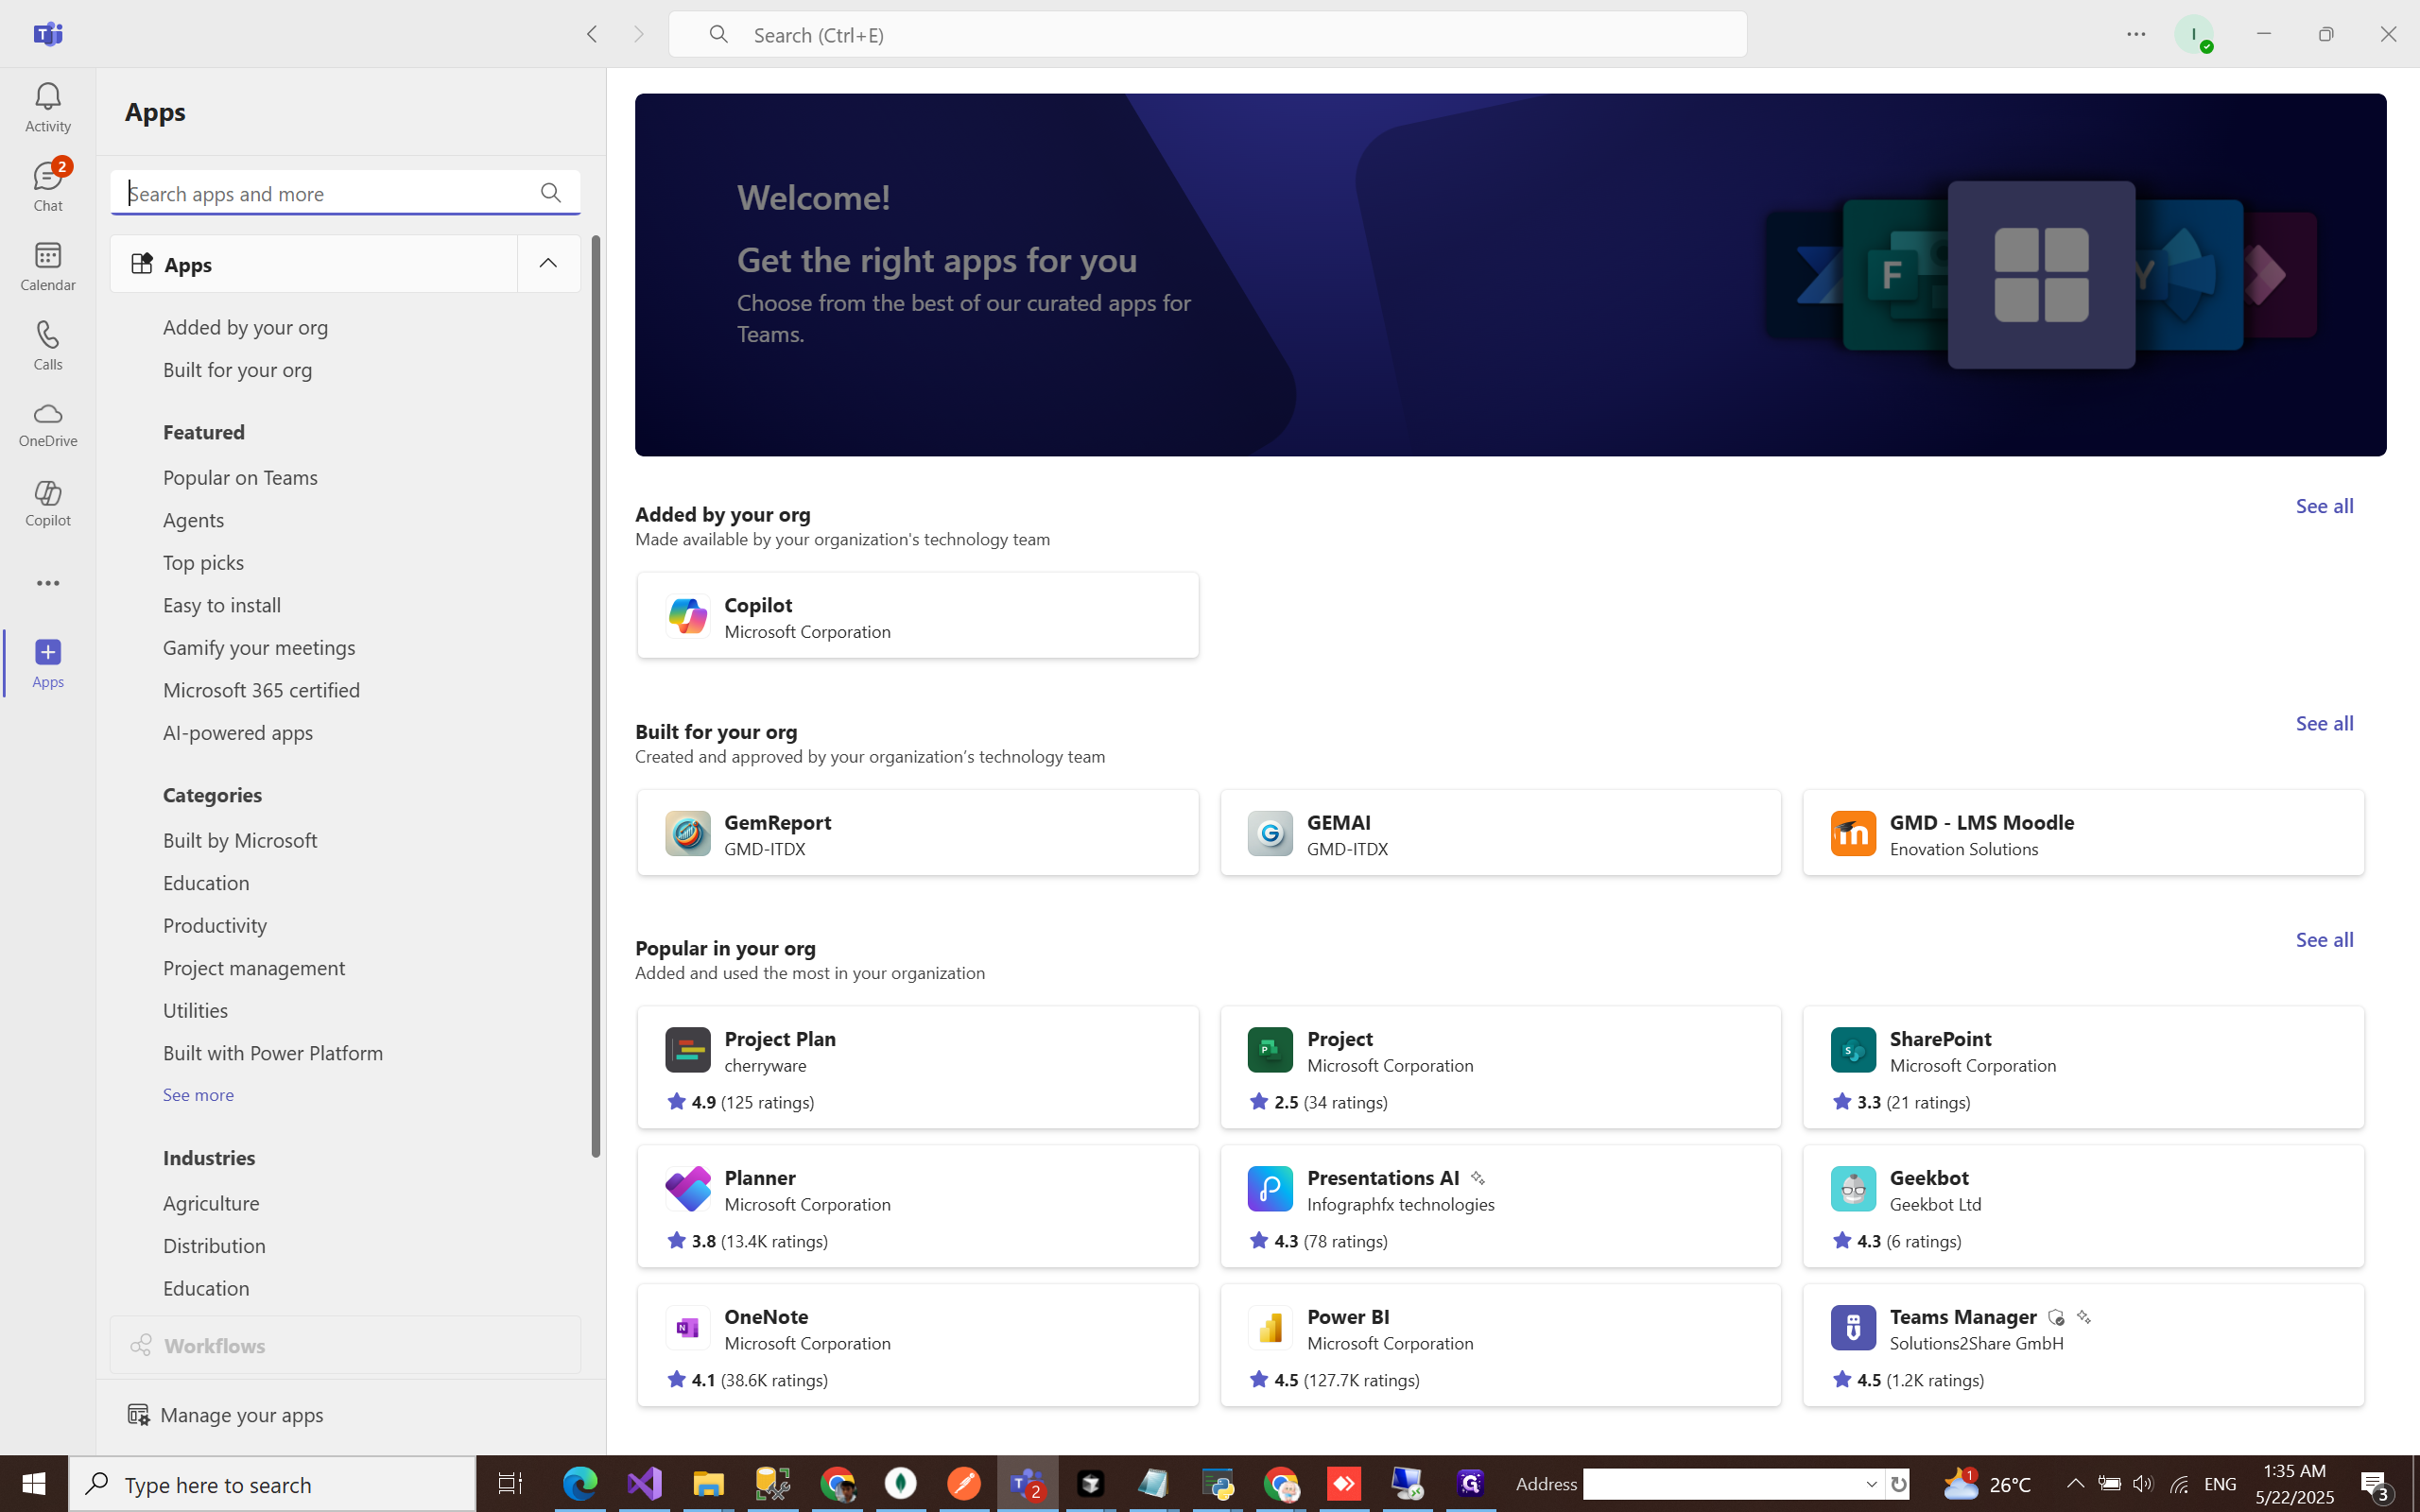This screenshot has width=2420, height=1512.
Task: Select Agriculture under Industries
Action: [x=211, y=1203]
